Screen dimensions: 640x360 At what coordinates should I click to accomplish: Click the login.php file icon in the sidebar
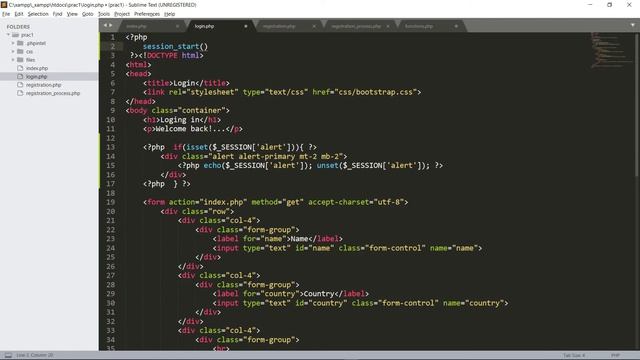(20, 77)
